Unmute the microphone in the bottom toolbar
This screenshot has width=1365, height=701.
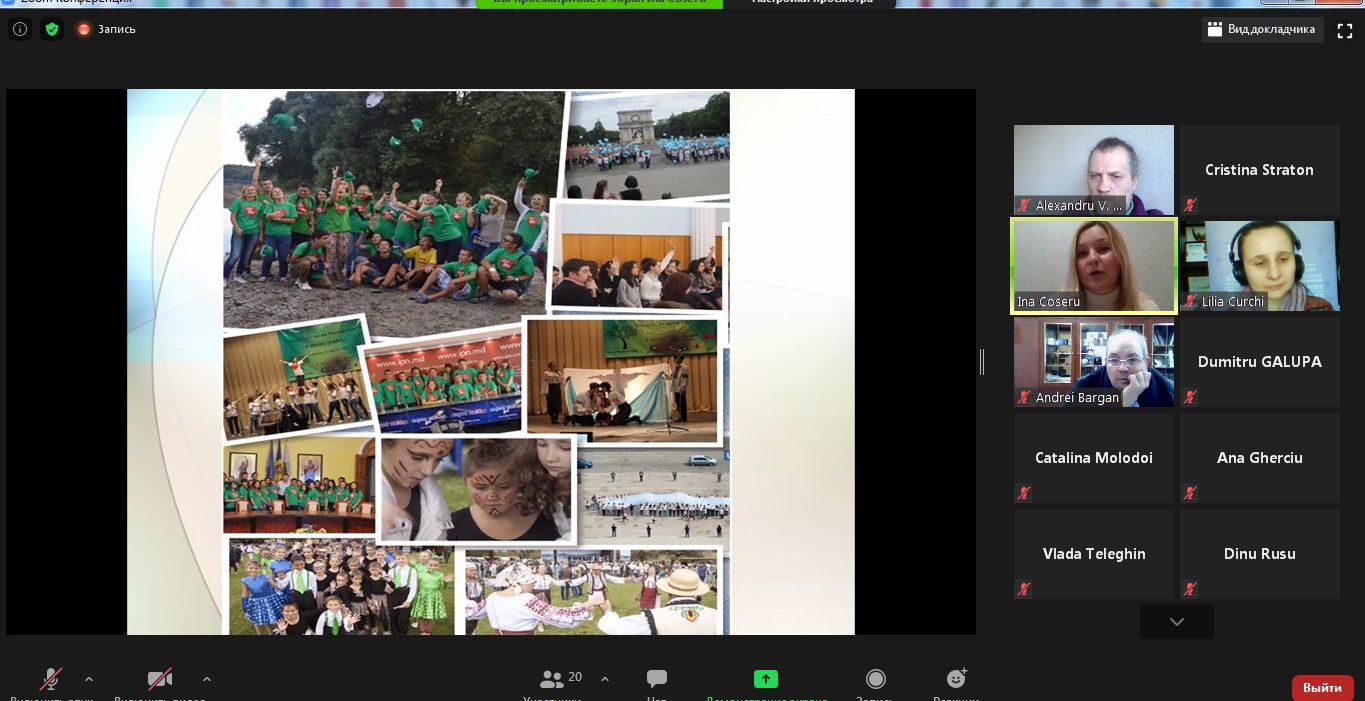51,680
